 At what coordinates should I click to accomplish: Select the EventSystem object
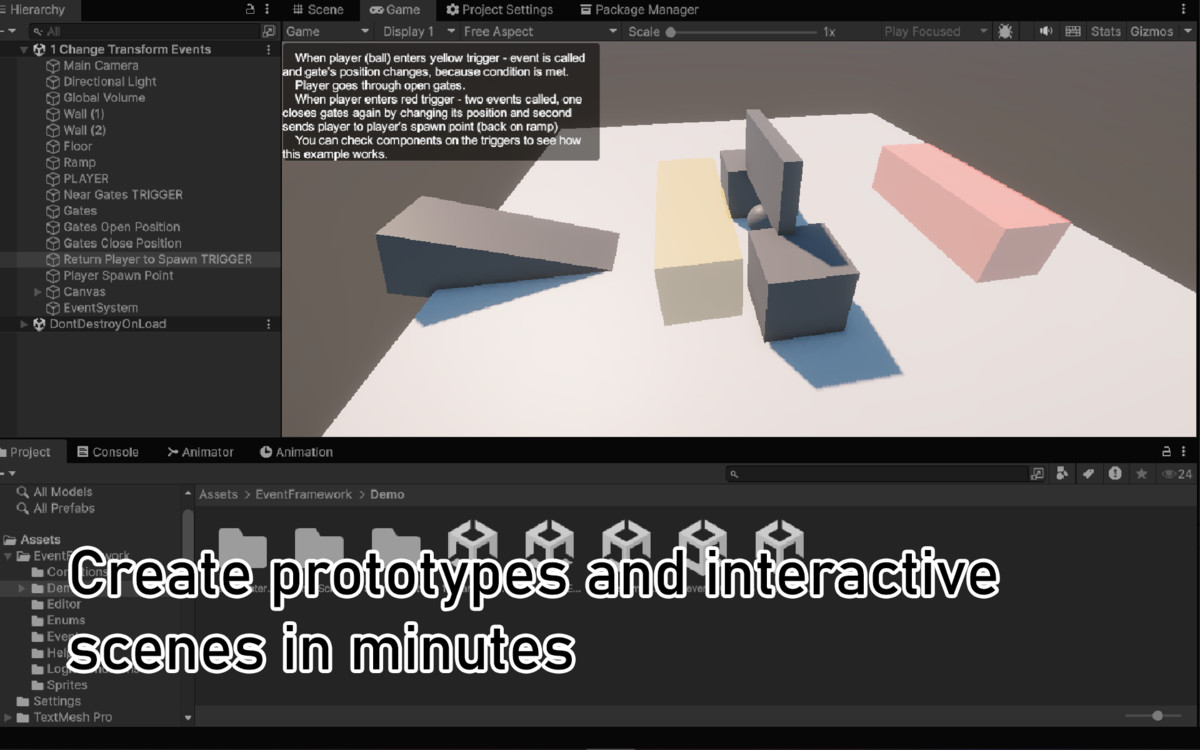(100, 308)
